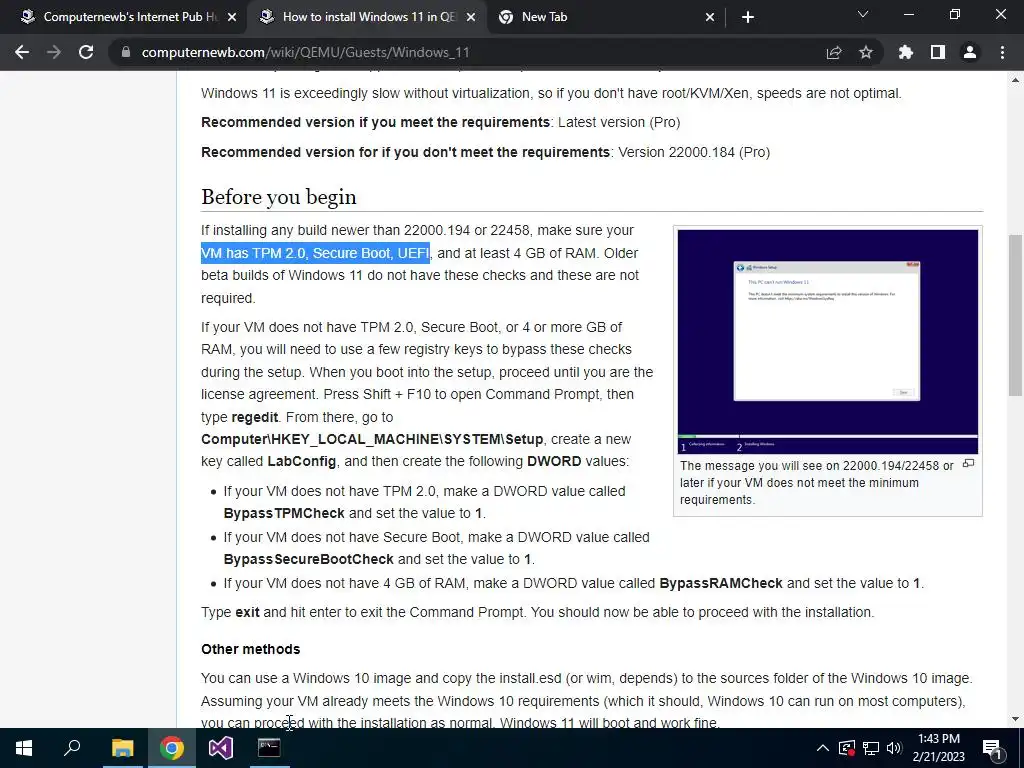Open File Explorer from the taskbar

pos(122,748)
